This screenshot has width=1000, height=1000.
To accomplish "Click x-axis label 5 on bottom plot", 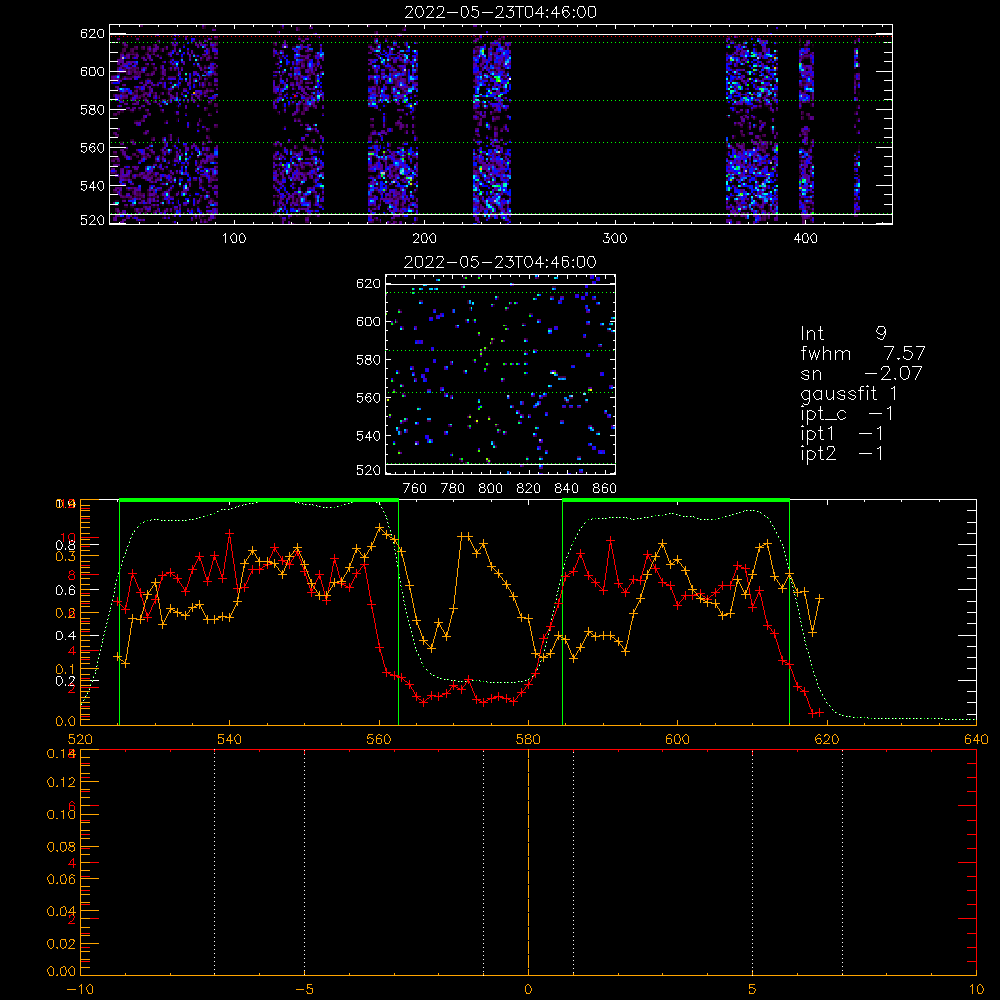I will coord(753,990).
